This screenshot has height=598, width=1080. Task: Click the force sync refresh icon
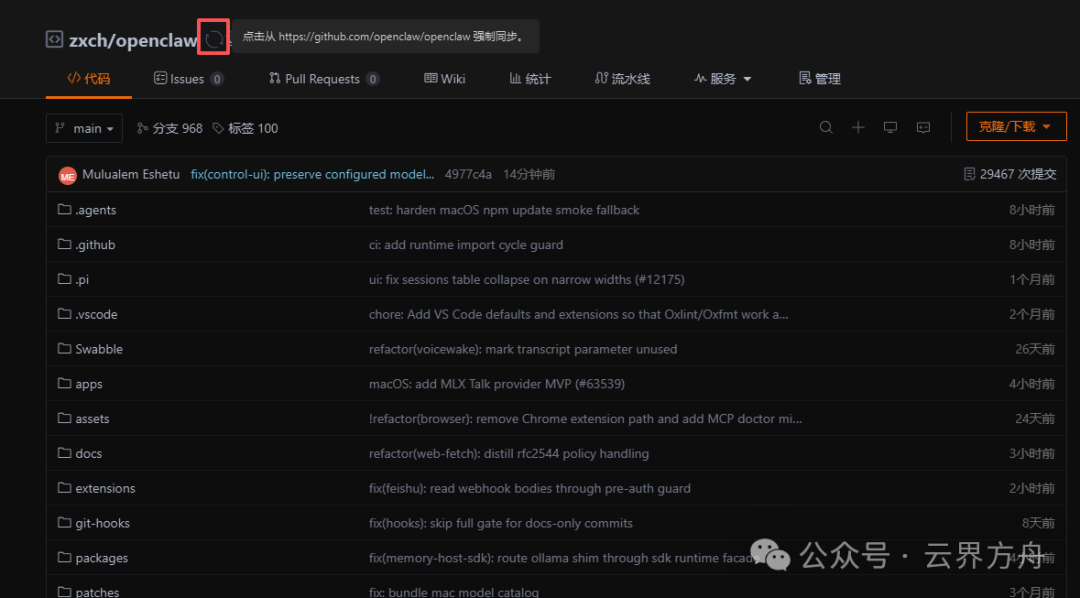click(x=214, y=39)
